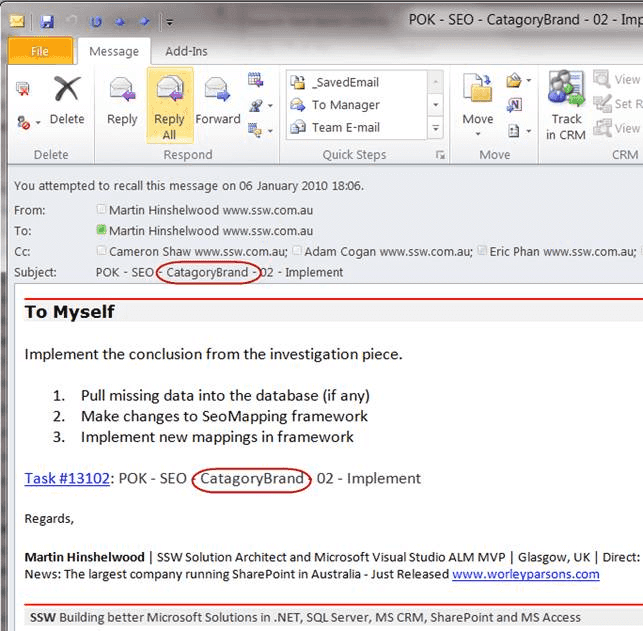This screenshot has height=631, width=643.
Task: Click the Team E-mail quick step
Action: [x=345, y=127]
